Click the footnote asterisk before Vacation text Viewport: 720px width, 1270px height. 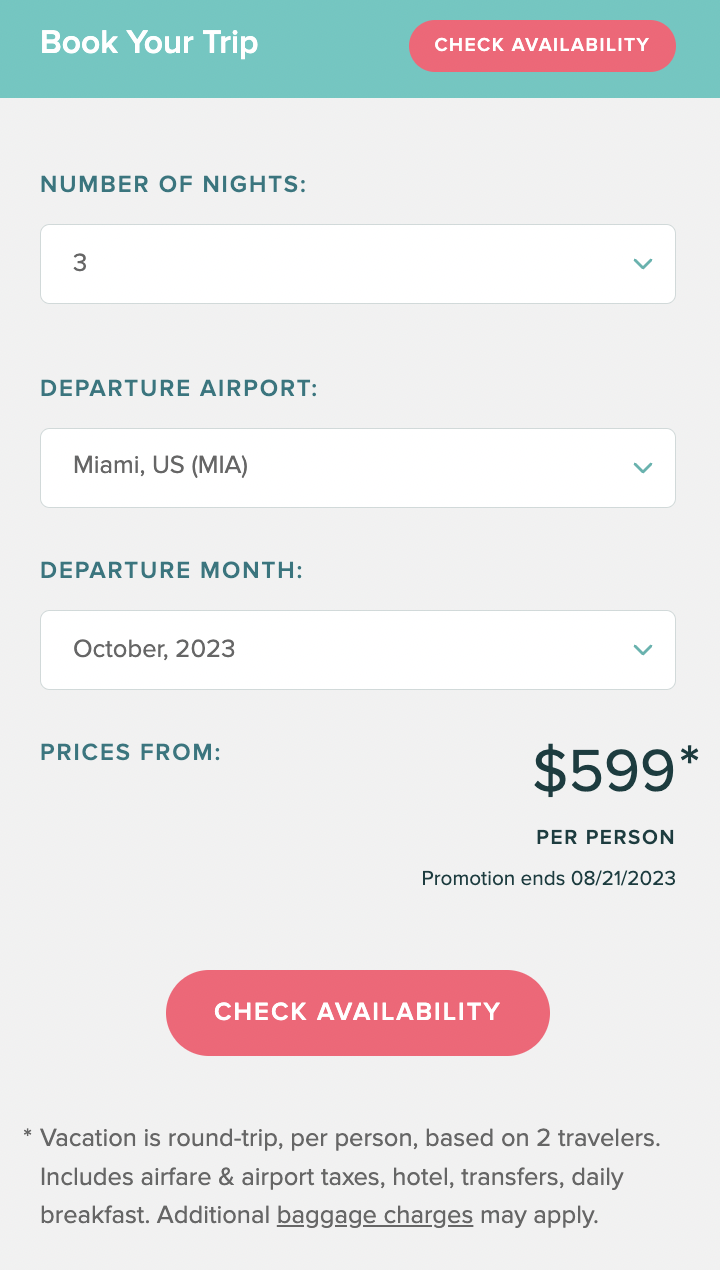28,1136
